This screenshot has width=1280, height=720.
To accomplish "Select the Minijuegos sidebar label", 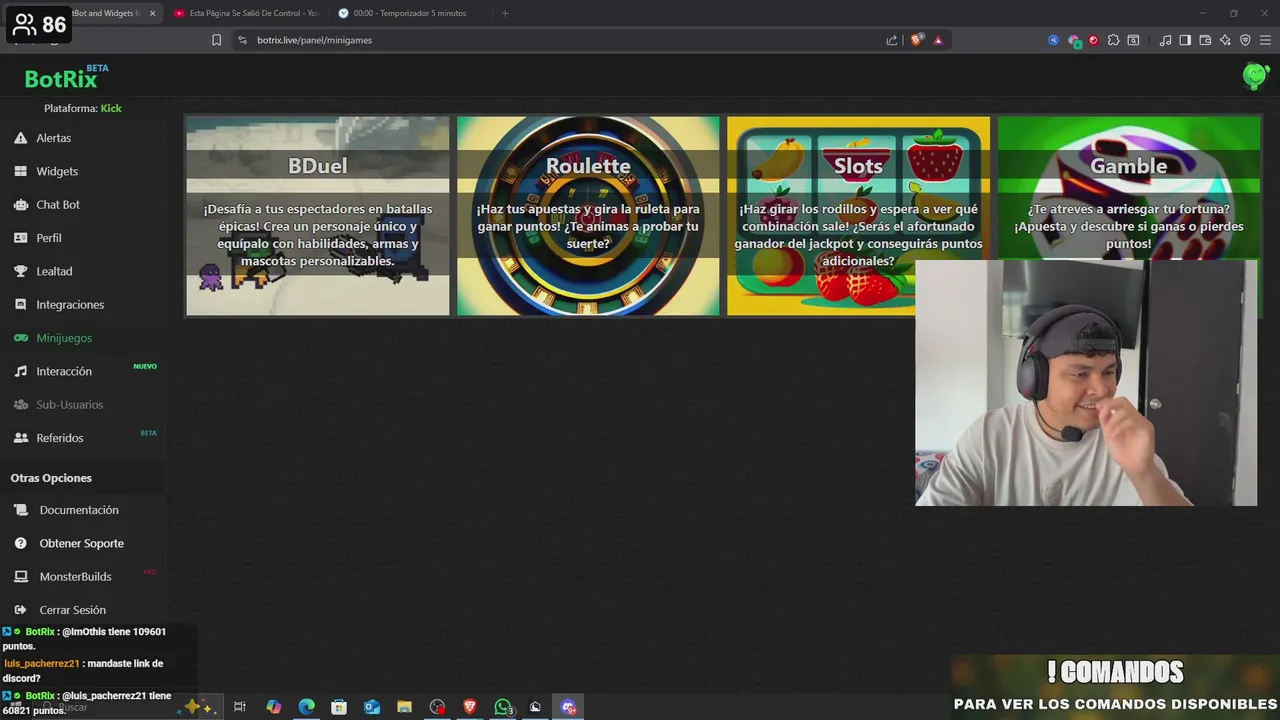I will pos(64,338).
